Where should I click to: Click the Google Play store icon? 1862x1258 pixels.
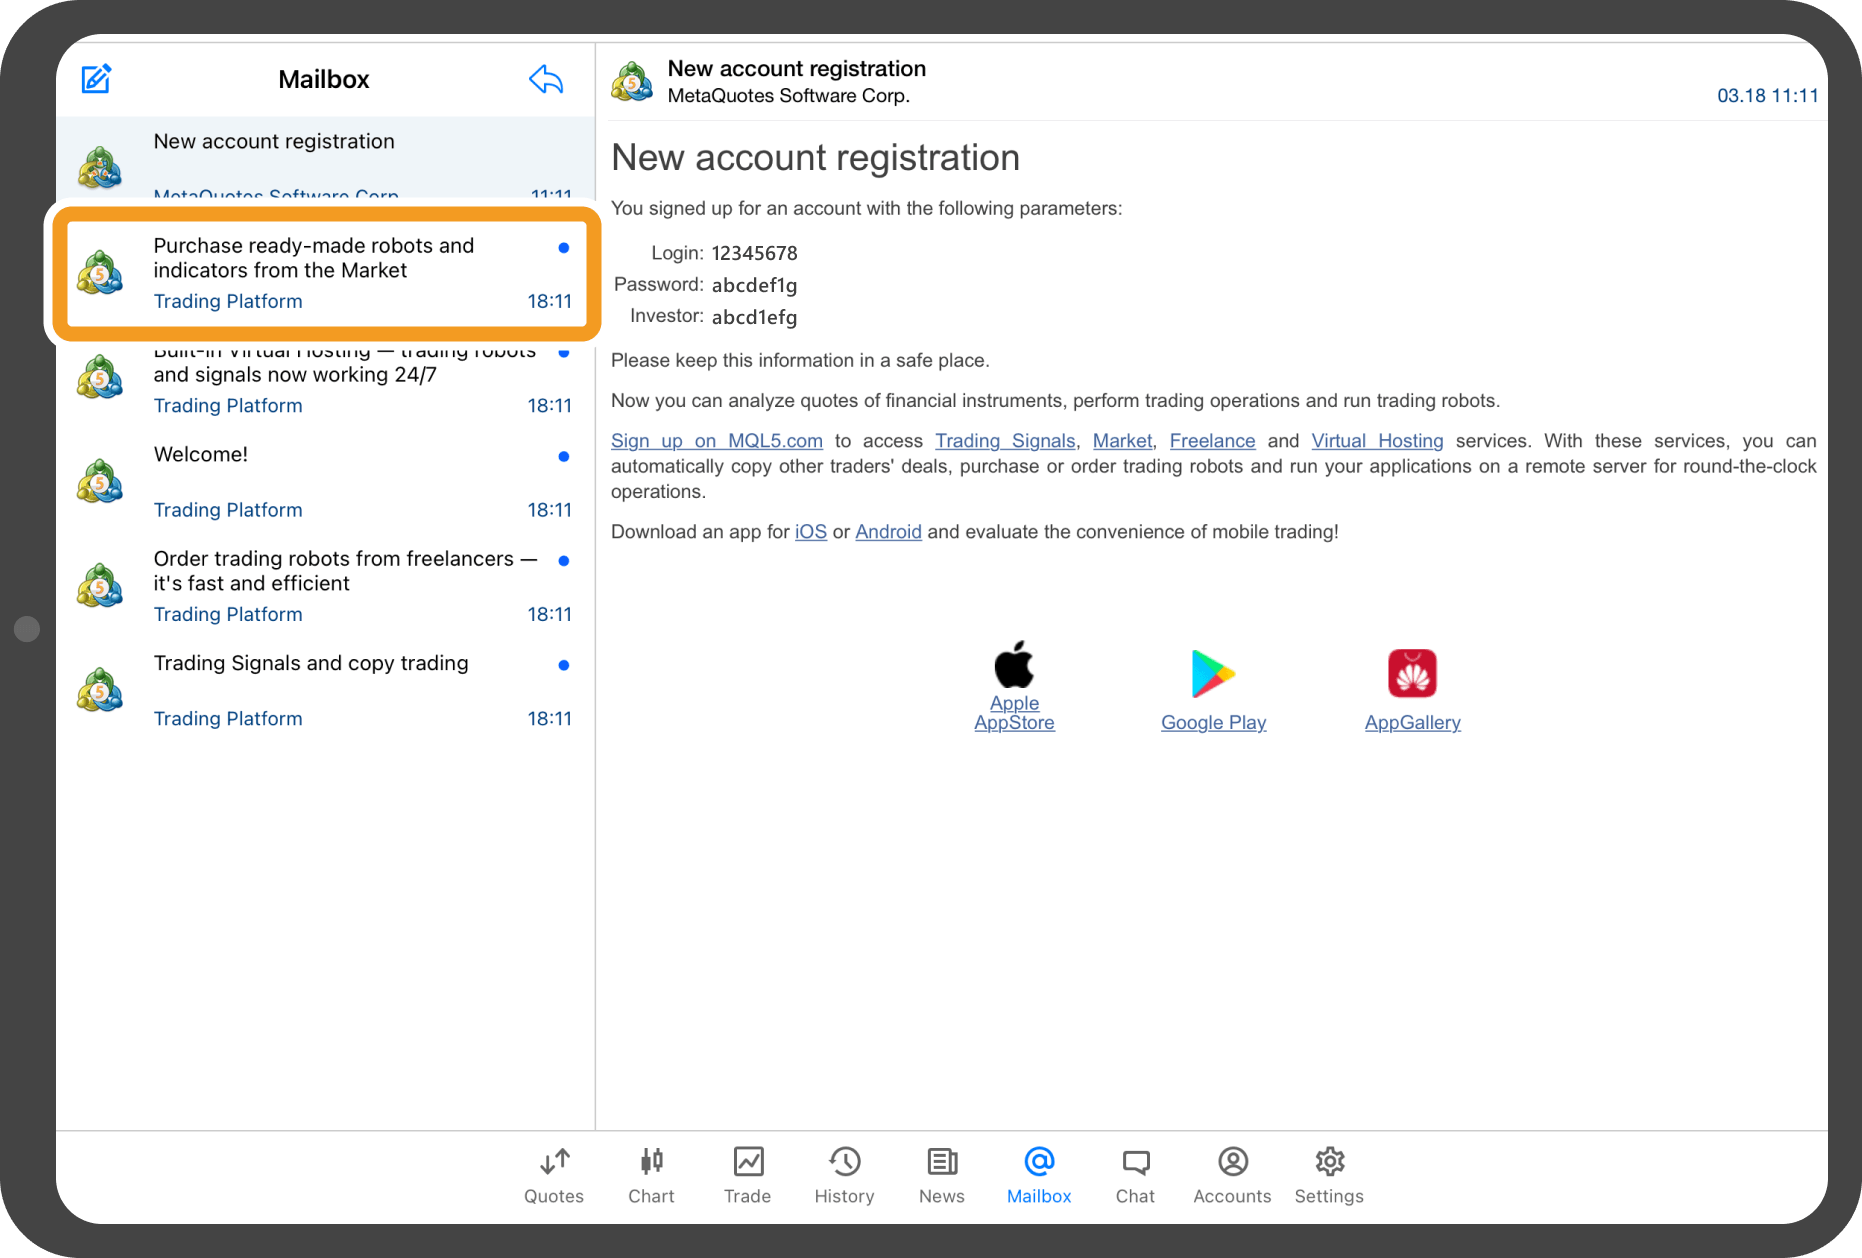[x=1213, y=674]
